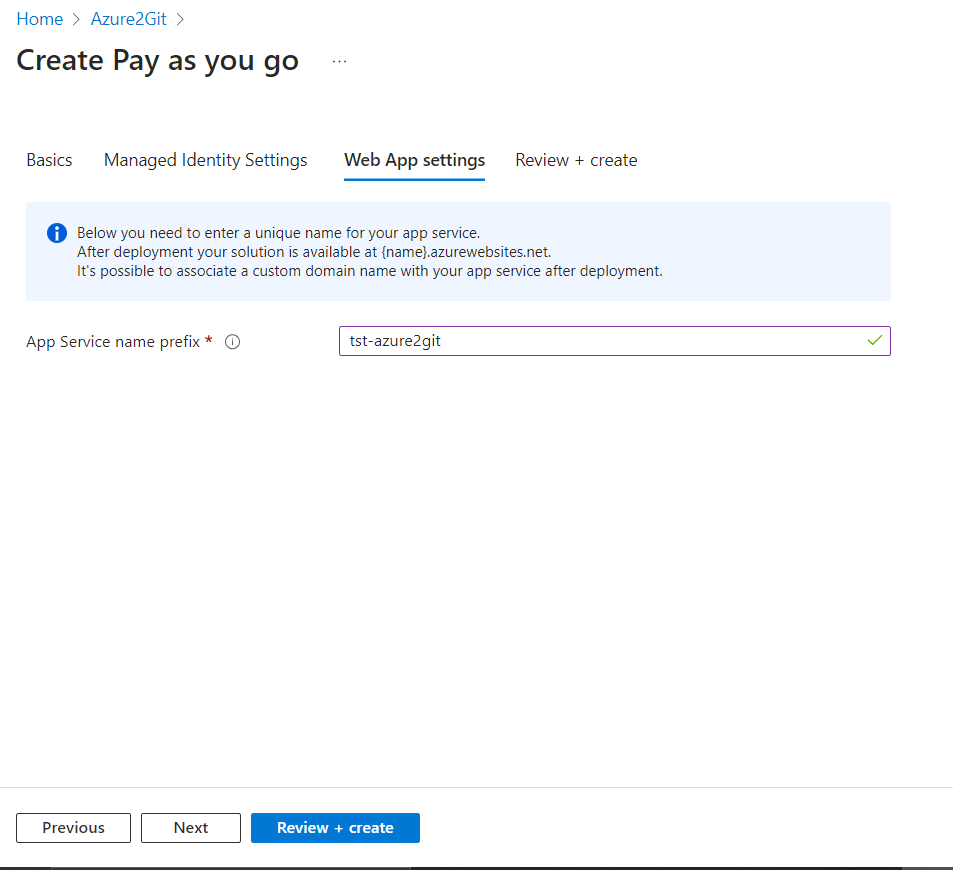Switch to the Basics tab
953x870 pixels.
coord(48,160)
